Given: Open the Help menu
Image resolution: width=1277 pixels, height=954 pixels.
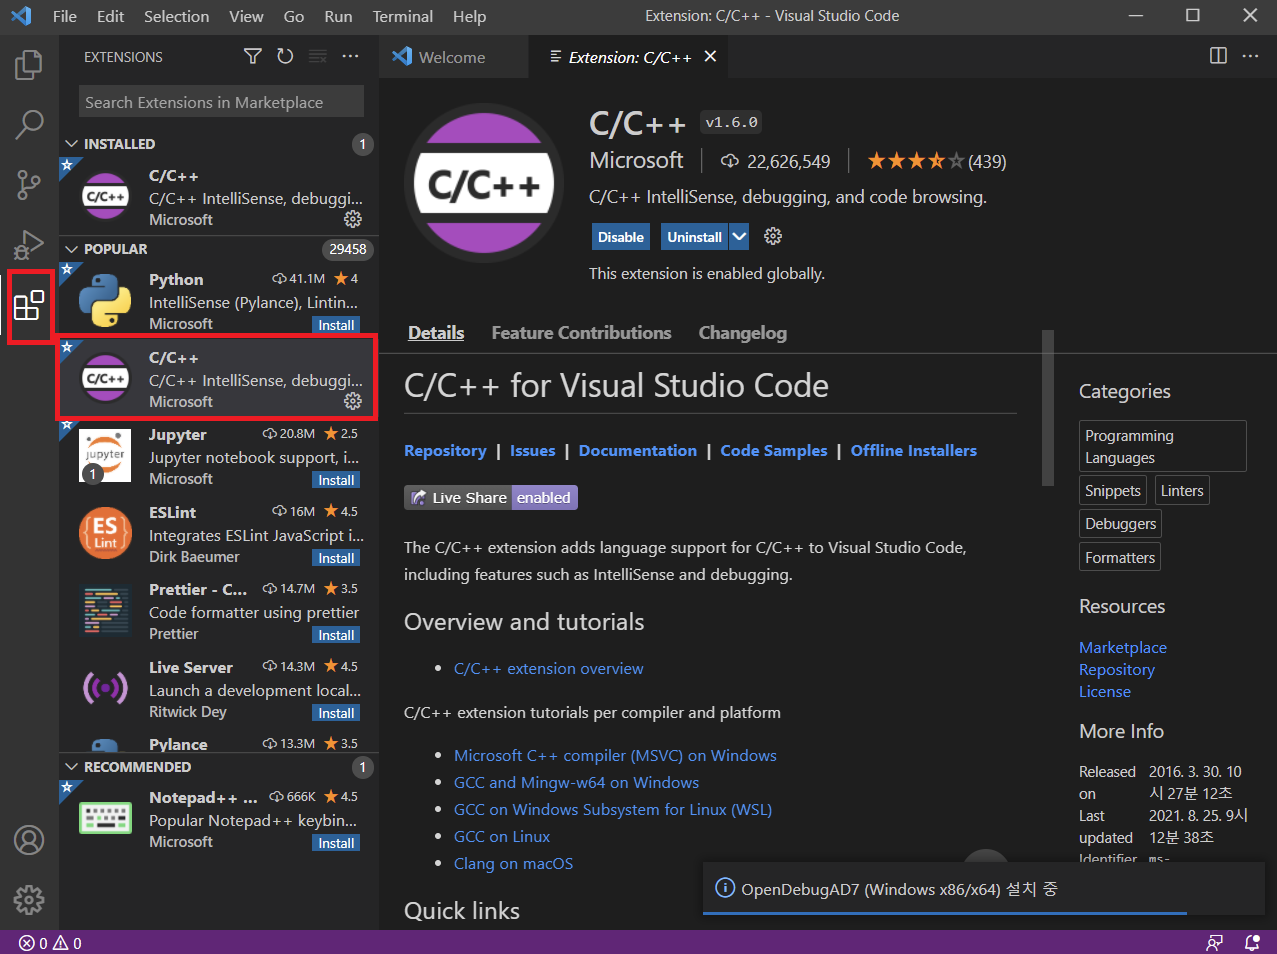Looking at the screenshot, I should (469, 16).
